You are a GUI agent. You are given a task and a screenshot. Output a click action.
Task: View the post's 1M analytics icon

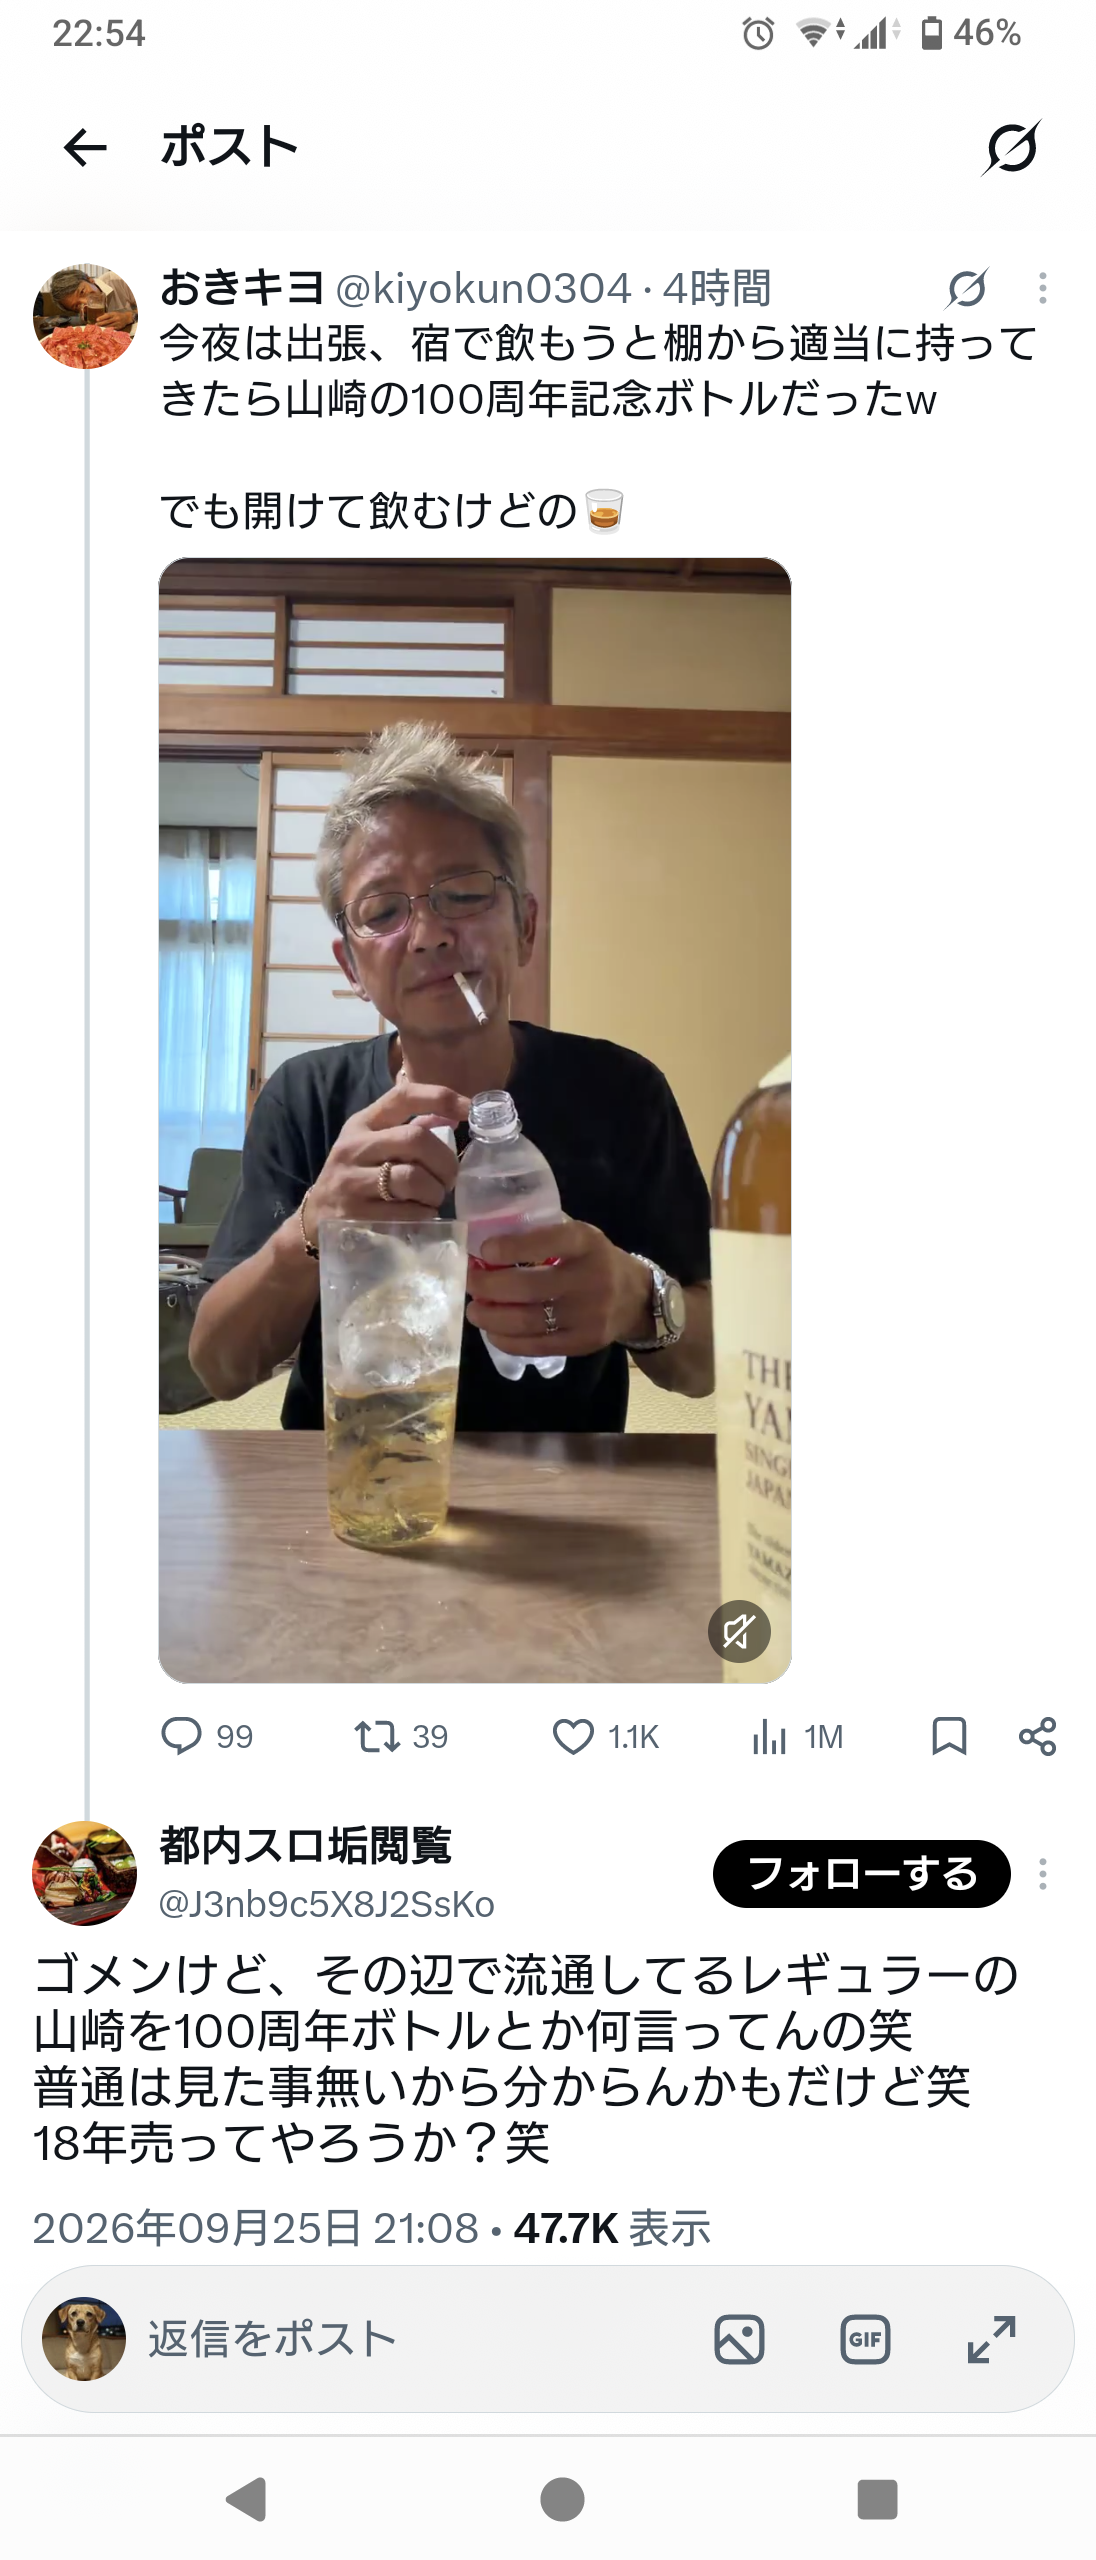pos(769,1736)
